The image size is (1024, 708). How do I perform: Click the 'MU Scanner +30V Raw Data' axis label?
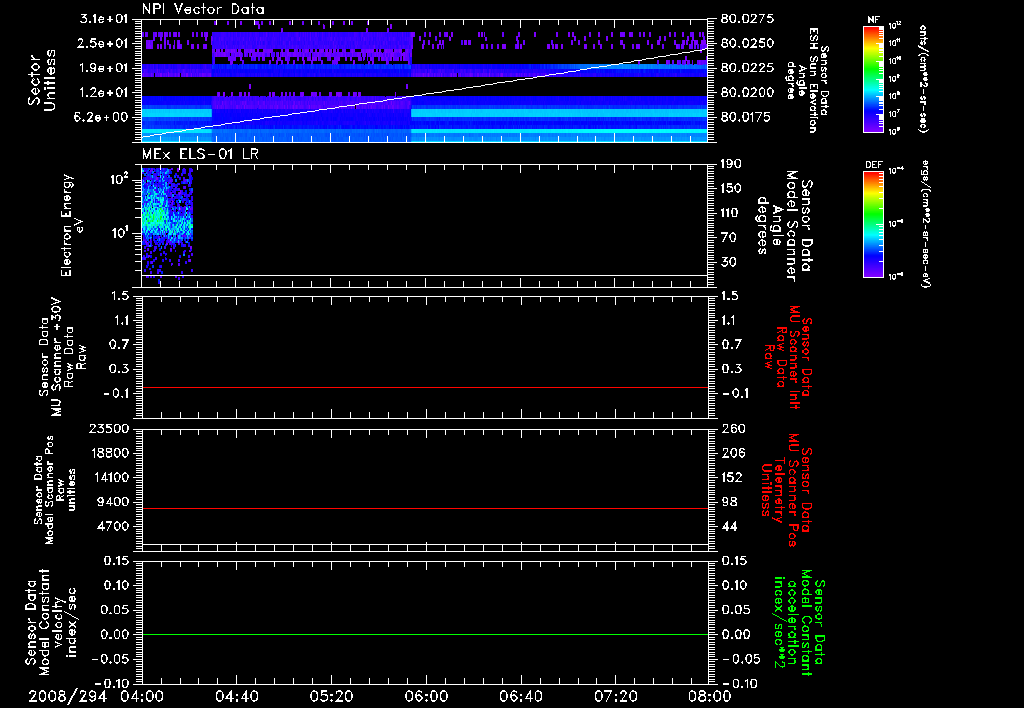pos(62,358)
